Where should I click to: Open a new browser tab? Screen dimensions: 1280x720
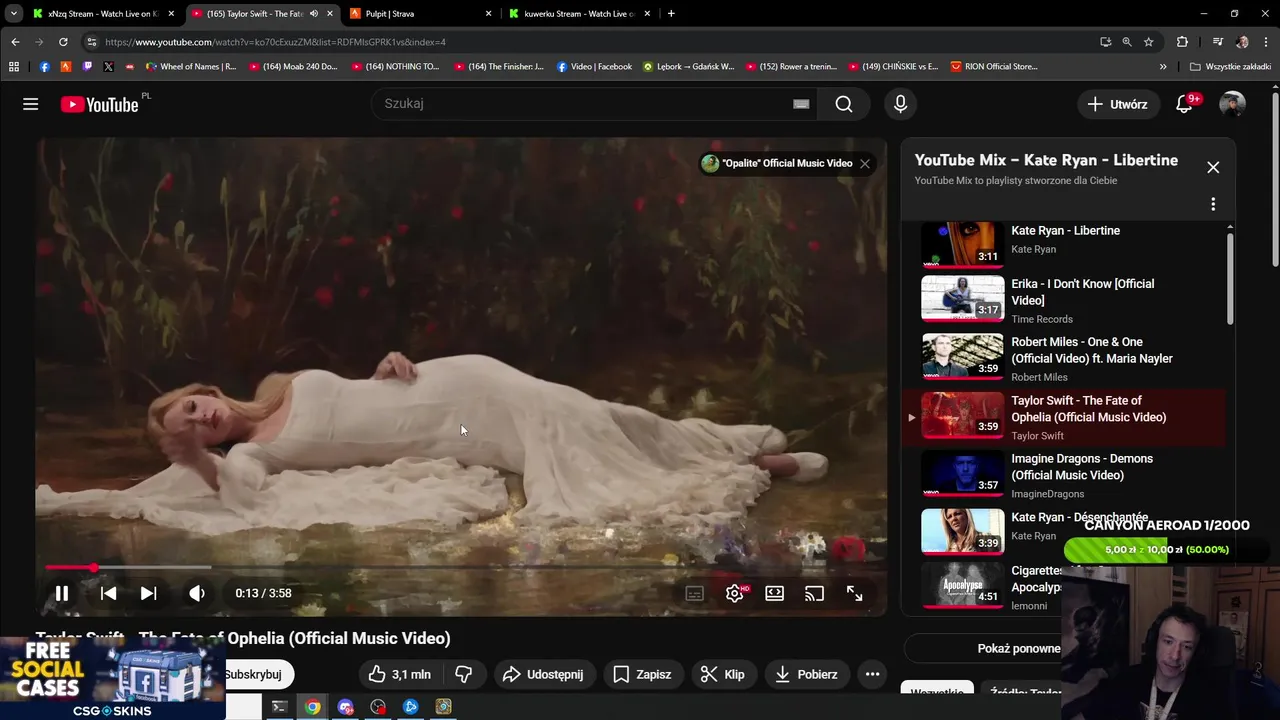pyautogui.click(x=671, y=14)
